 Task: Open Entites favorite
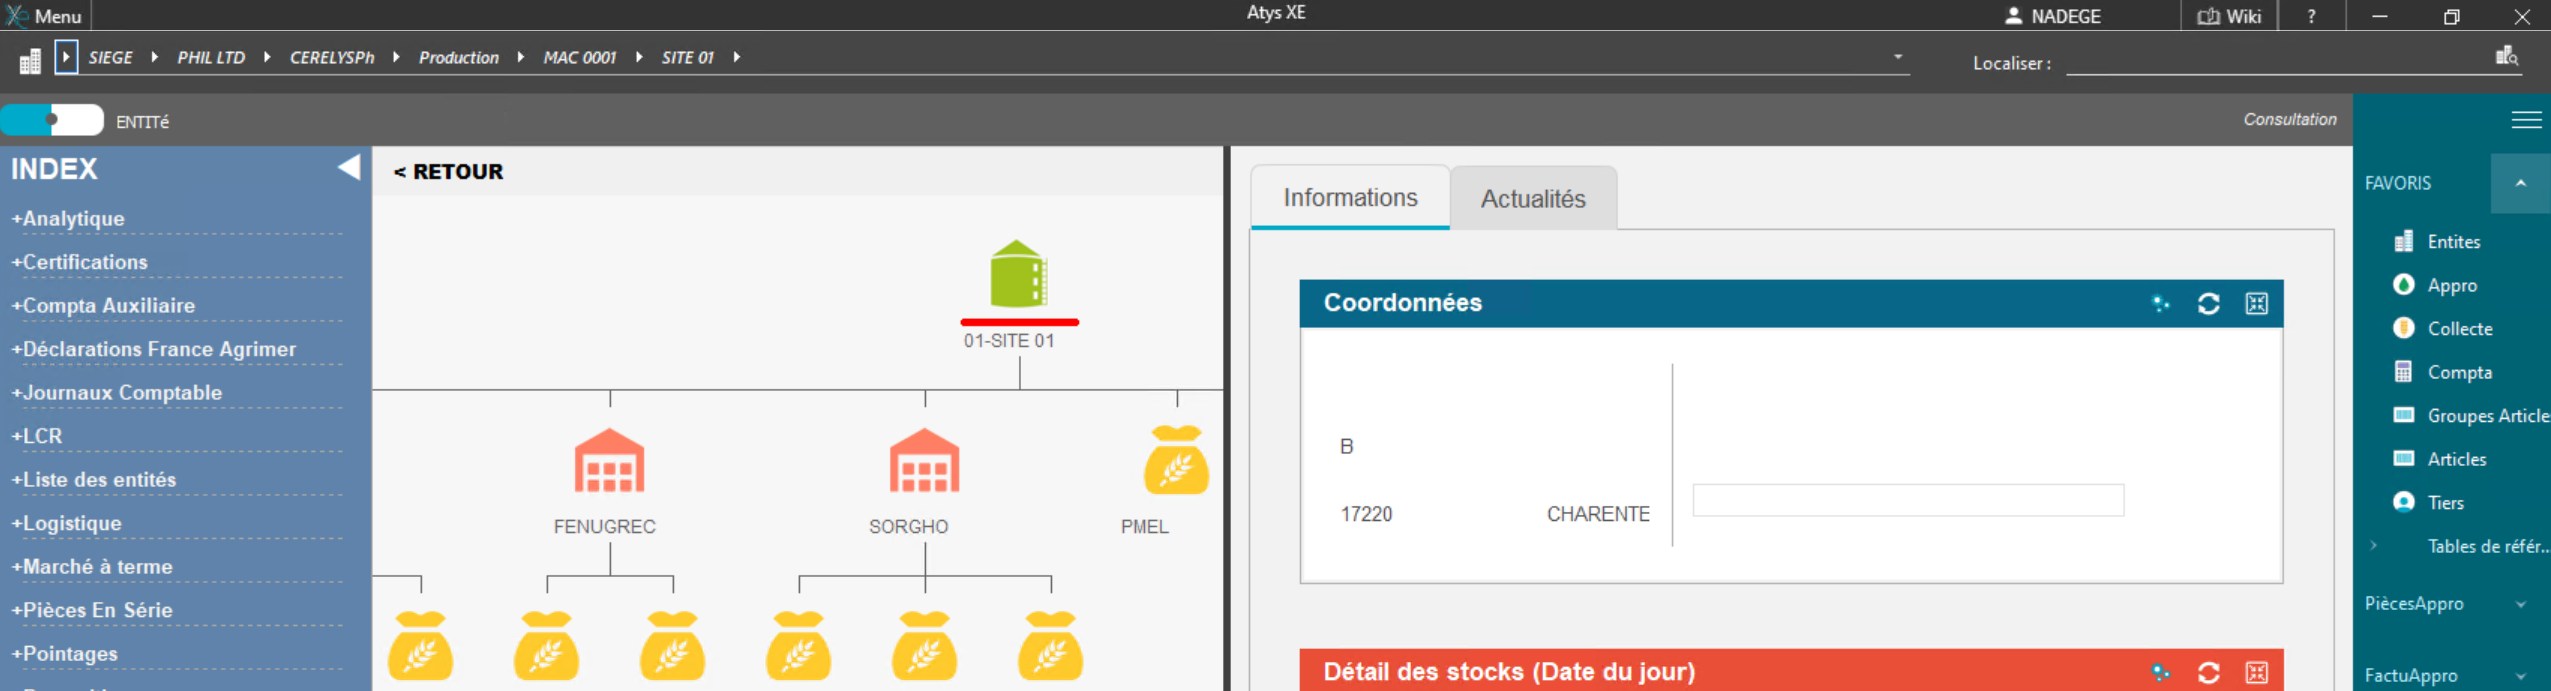click(x=2437, y=241)
